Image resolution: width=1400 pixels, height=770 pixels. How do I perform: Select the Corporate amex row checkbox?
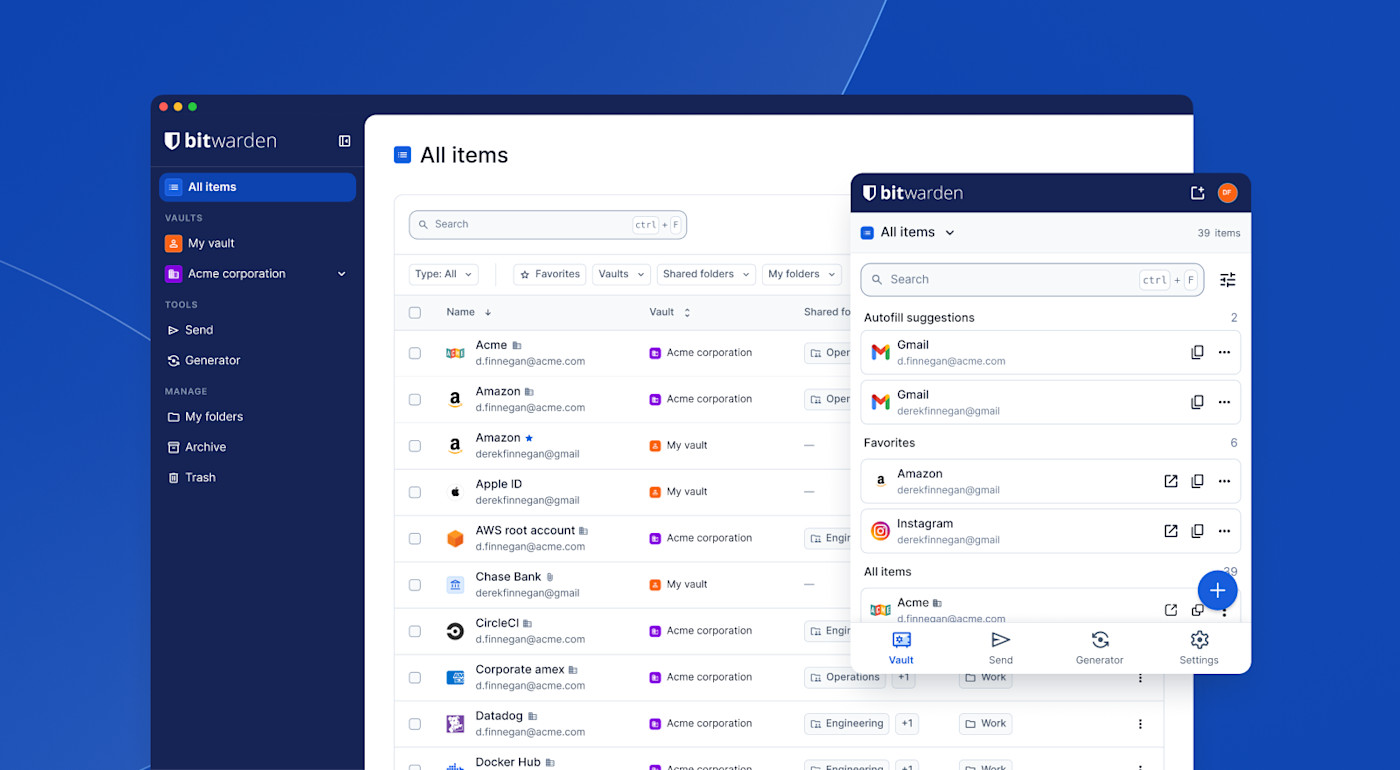pos(415,678)
